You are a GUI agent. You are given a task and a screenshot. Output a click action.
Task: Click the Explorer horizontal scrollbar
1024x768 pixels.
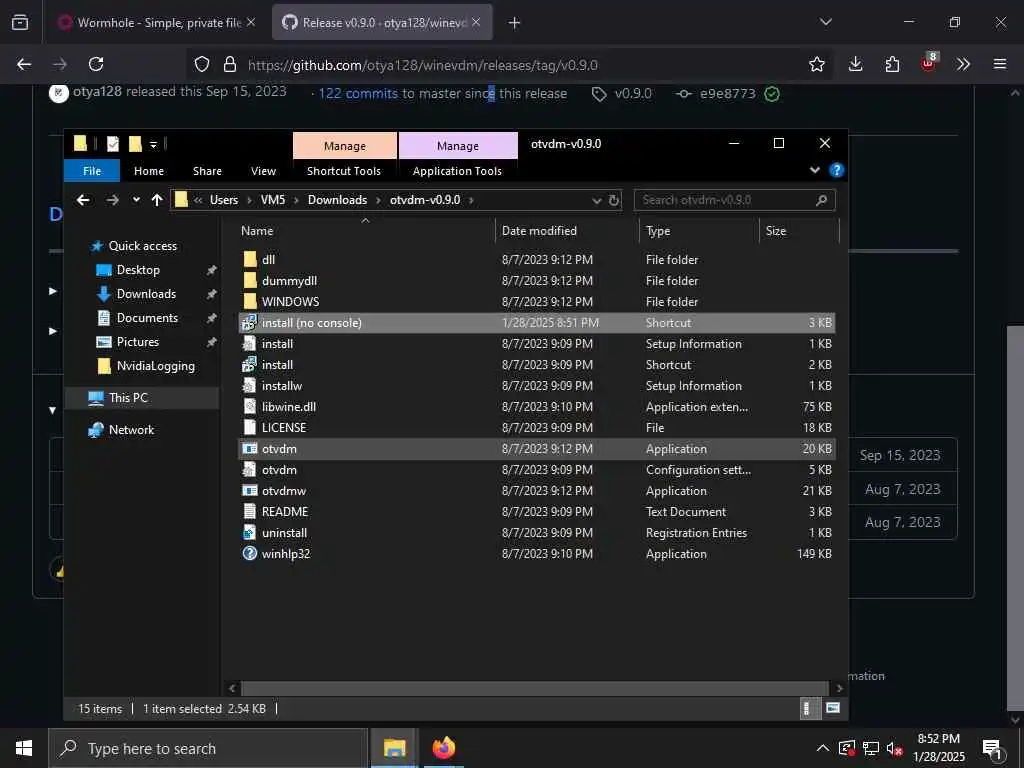tap(534, 688)
